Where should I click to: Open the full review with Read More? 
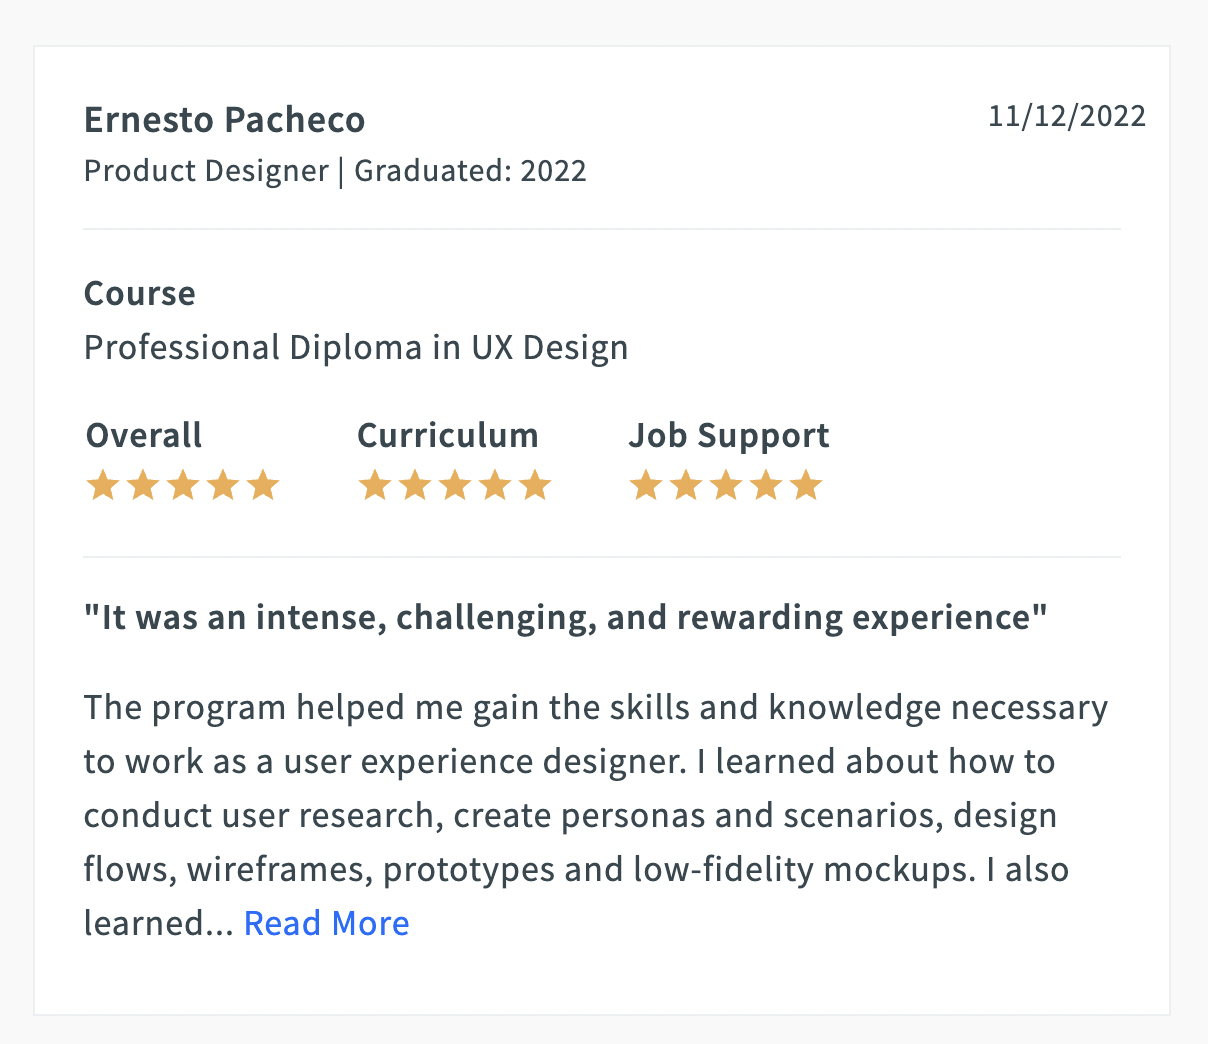tap(326, 923)
